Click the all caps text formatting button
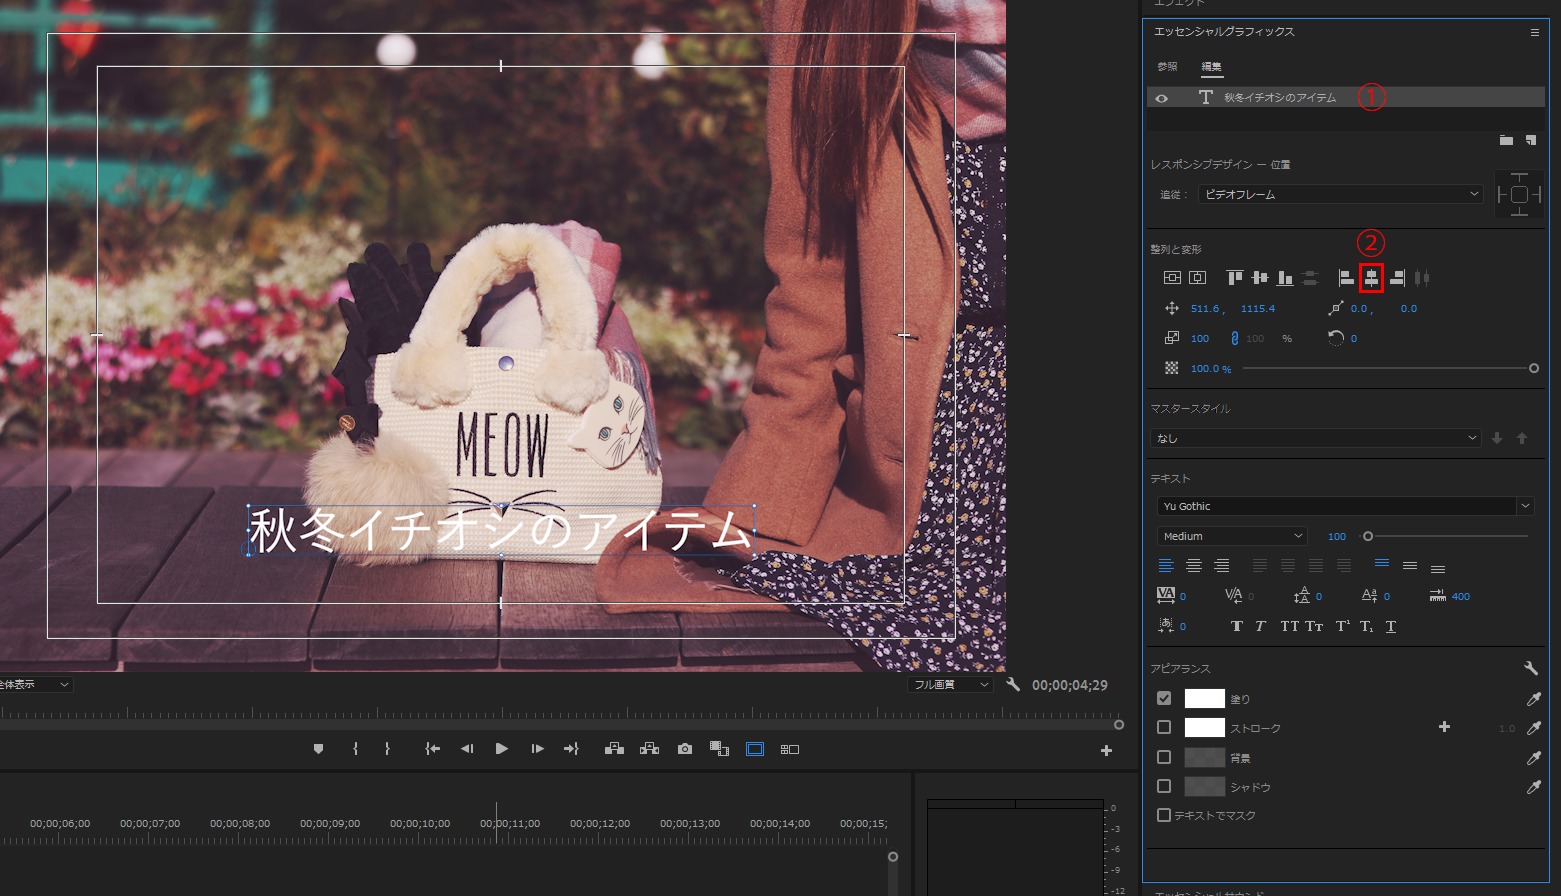This screenshot has width=1561, height=896. click(x=1289, y=626)
